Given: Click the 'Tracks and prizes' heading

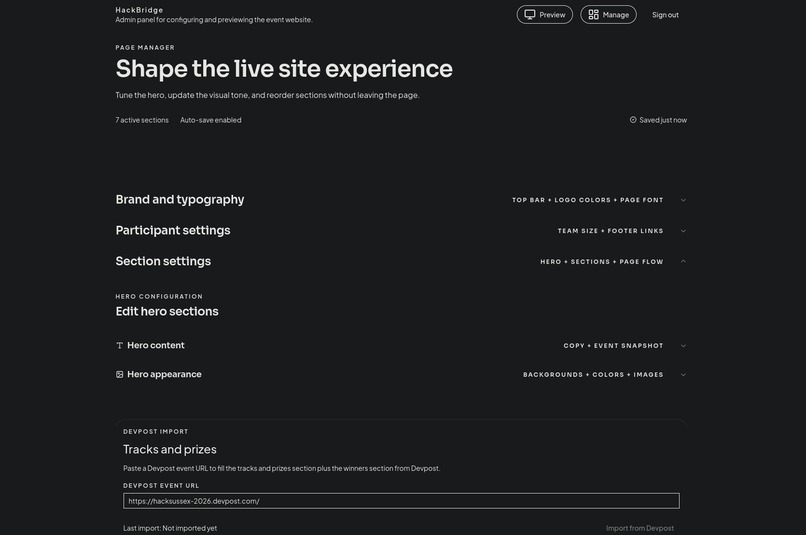Looking at the screenshot, I should 170,449.
